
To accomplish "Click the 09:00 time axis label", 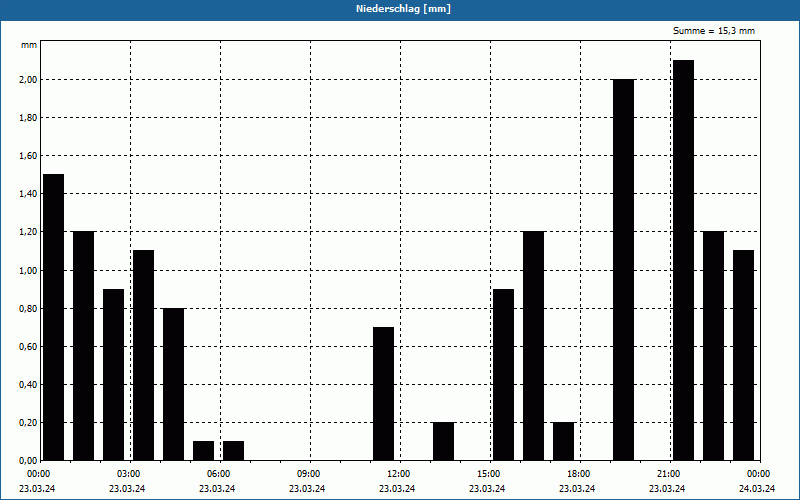I will [x=308, y=474].
